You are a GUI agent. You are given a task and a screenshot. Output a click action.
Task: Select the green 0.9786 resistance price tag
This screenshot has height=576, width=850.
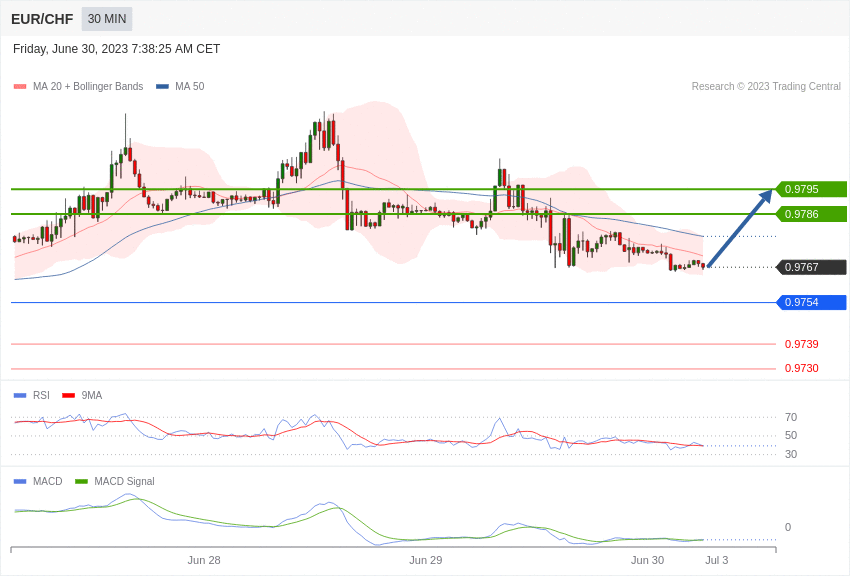click(x=811, y=214)
